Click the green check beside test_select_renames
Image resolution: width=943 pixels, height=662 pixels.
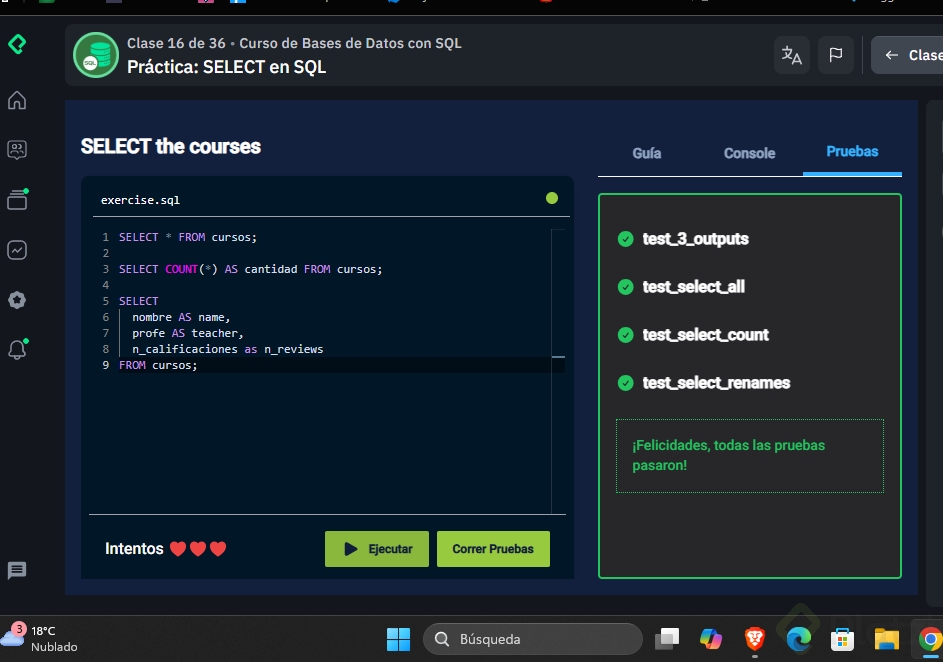coord(625,383)
